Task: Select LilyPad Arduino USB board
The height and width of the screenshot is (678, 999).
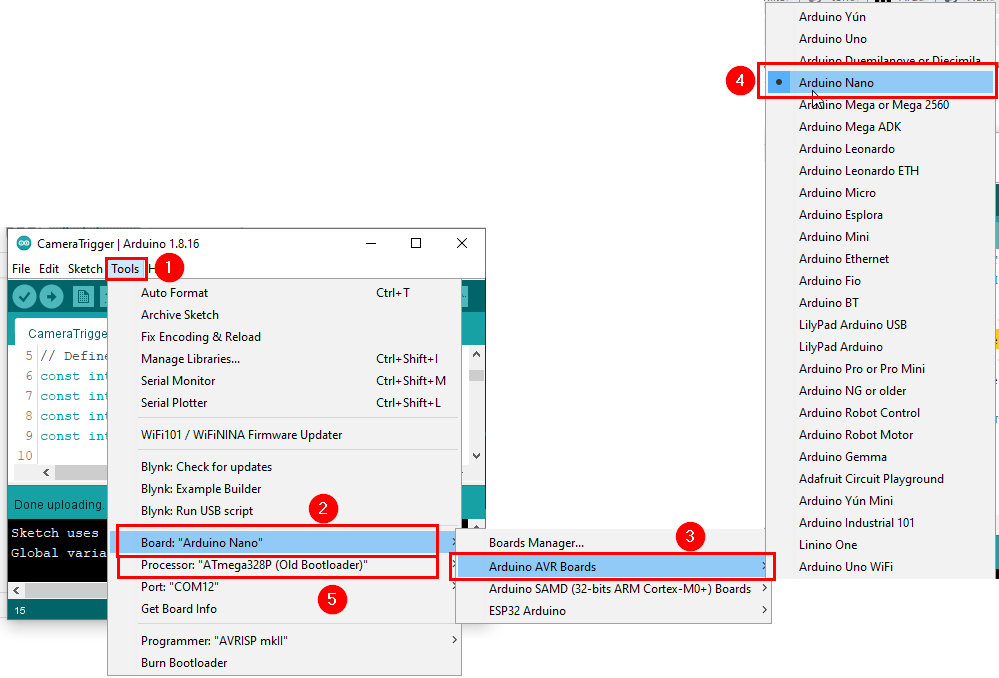Action: coord(879,325)
